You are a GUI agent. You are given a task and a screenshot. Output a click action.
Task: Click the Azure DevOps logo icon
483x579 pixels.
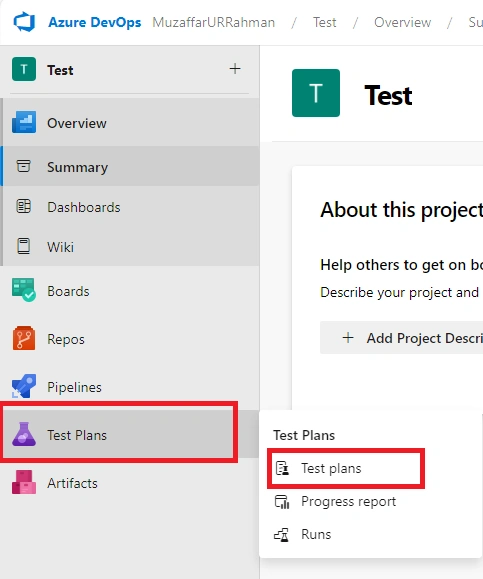pyautogui.click(x=24, y=22)
